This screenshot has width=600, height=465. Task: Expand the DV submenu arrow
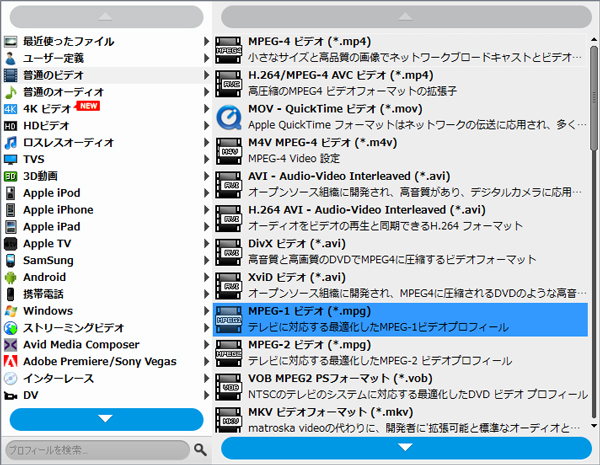point(207,395)
